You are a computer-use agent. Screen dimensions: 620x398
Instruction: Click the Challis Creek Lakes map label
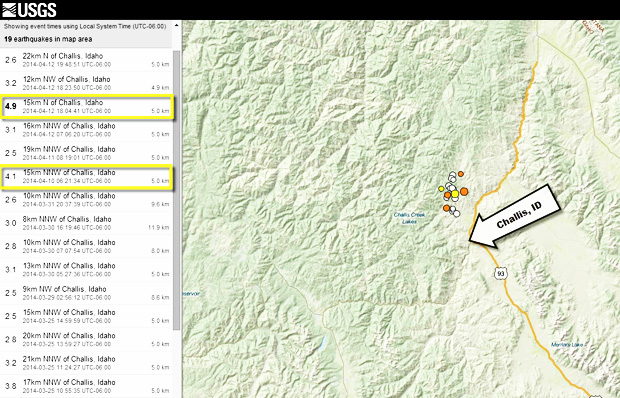[409, 218]
